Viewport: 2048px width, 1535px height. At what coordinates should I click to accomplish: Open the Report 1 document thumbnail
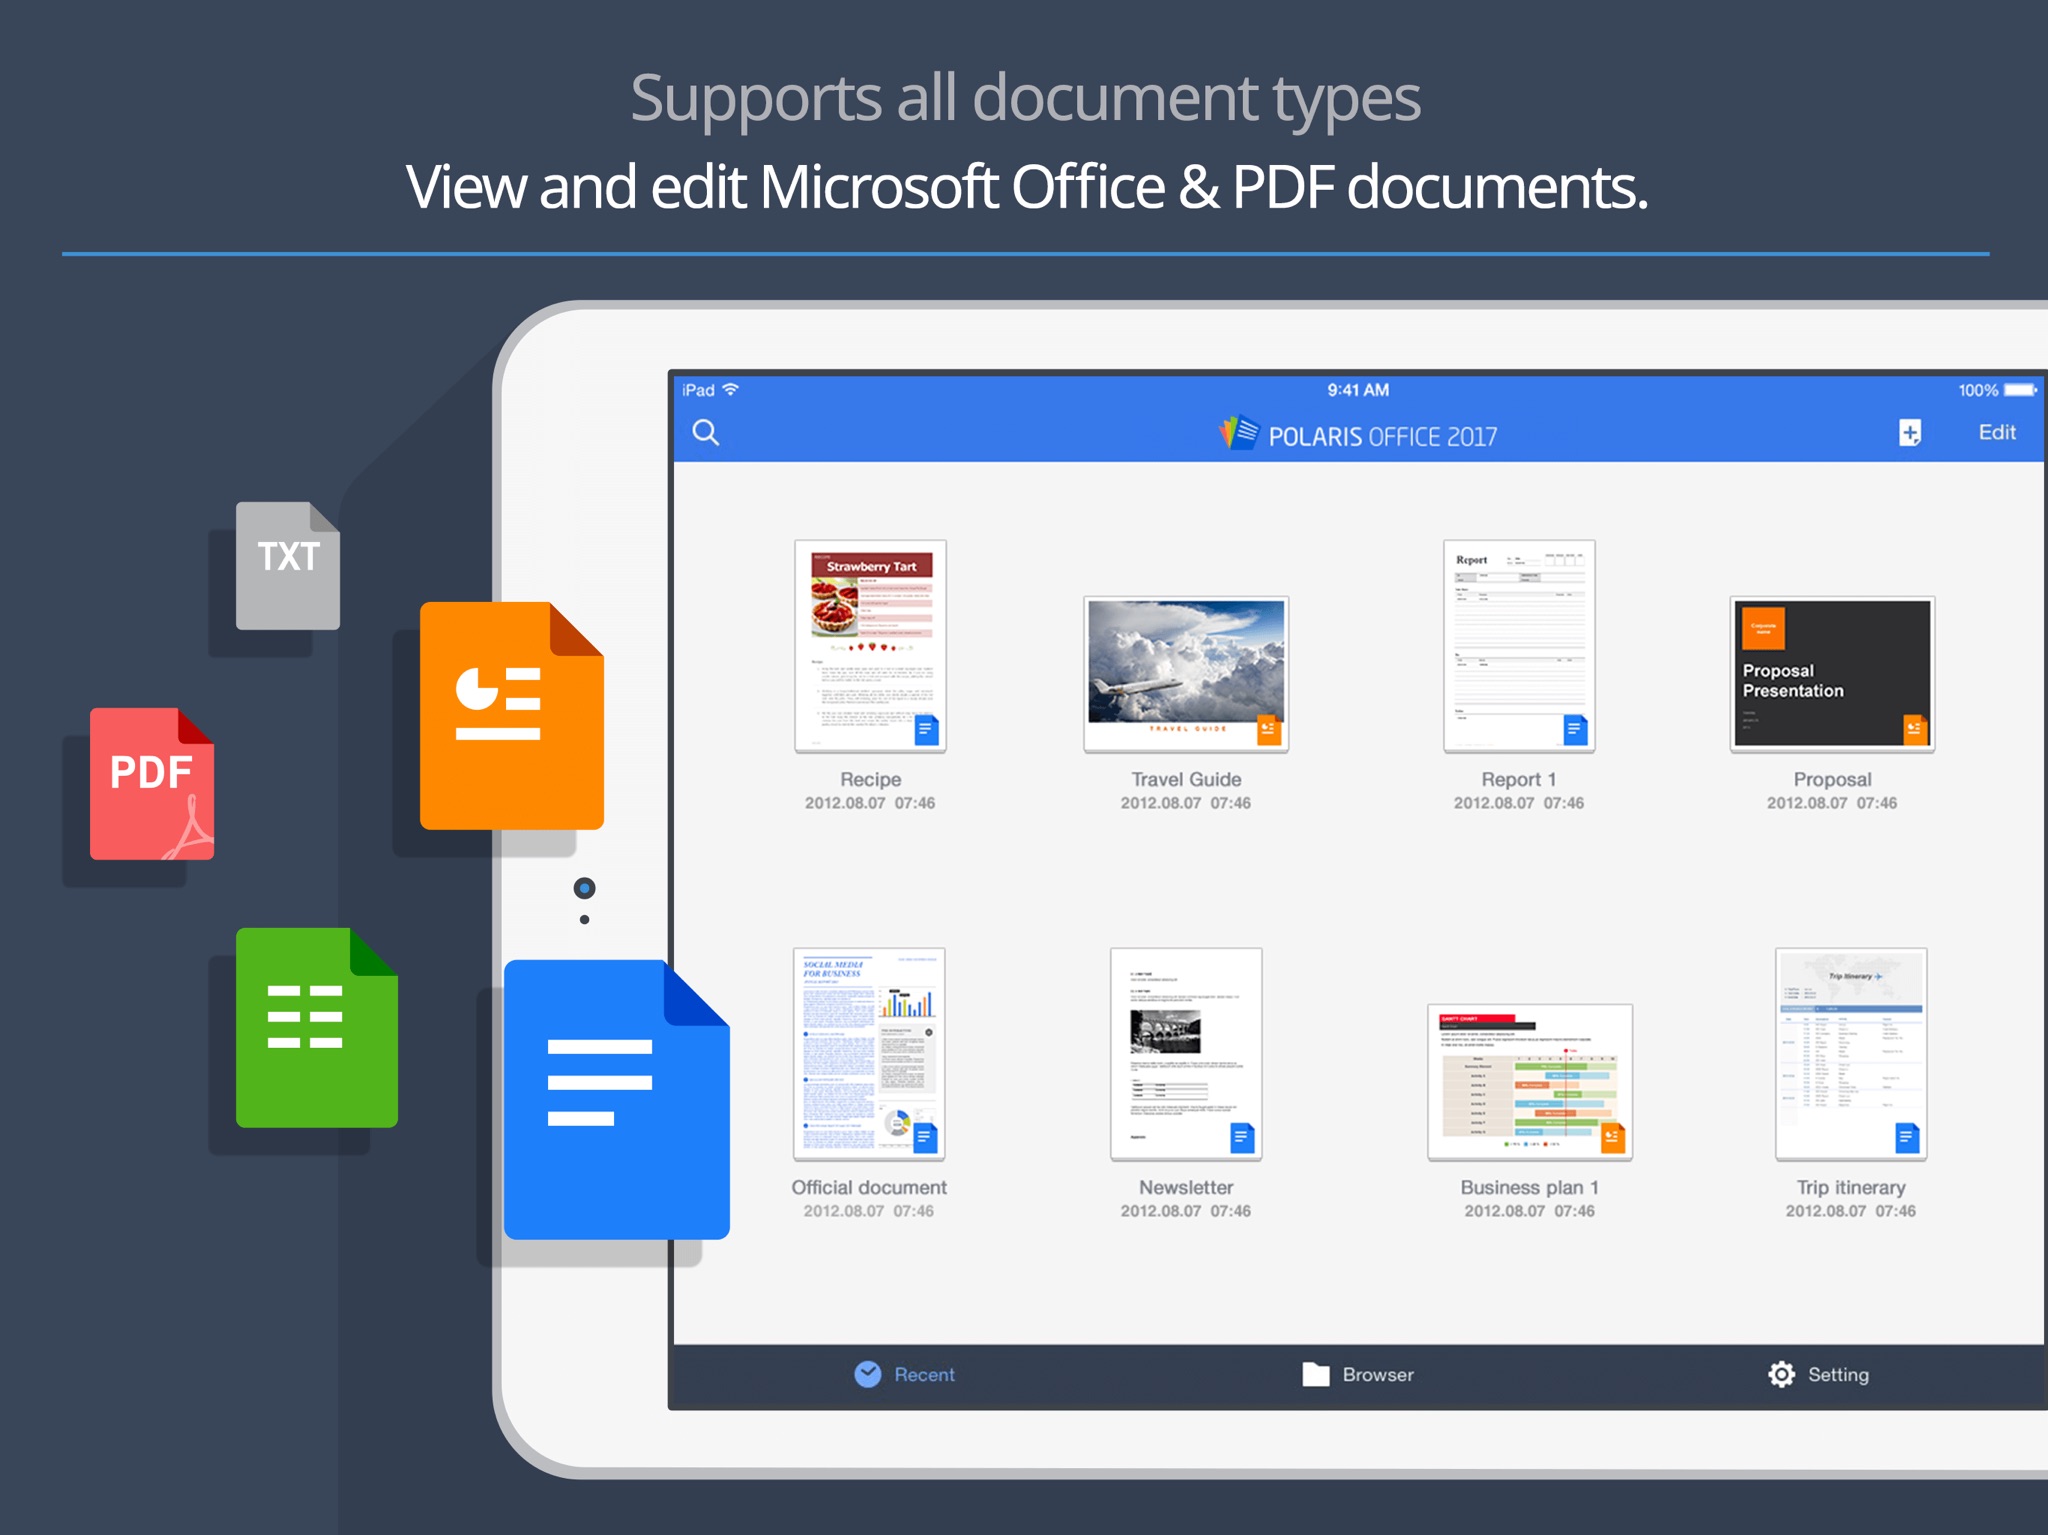1519,646
